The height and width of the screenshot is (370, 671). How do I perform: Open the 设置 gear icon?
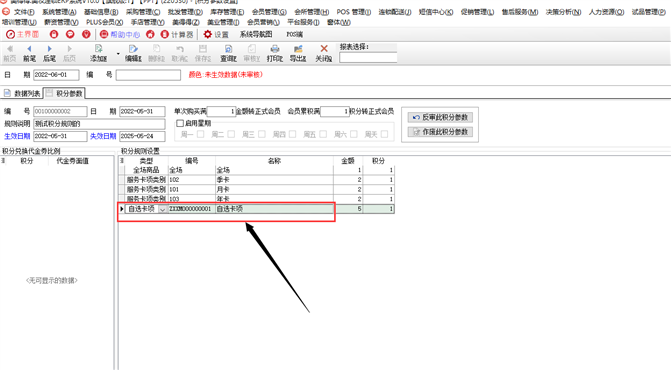[x=208, y=34]
